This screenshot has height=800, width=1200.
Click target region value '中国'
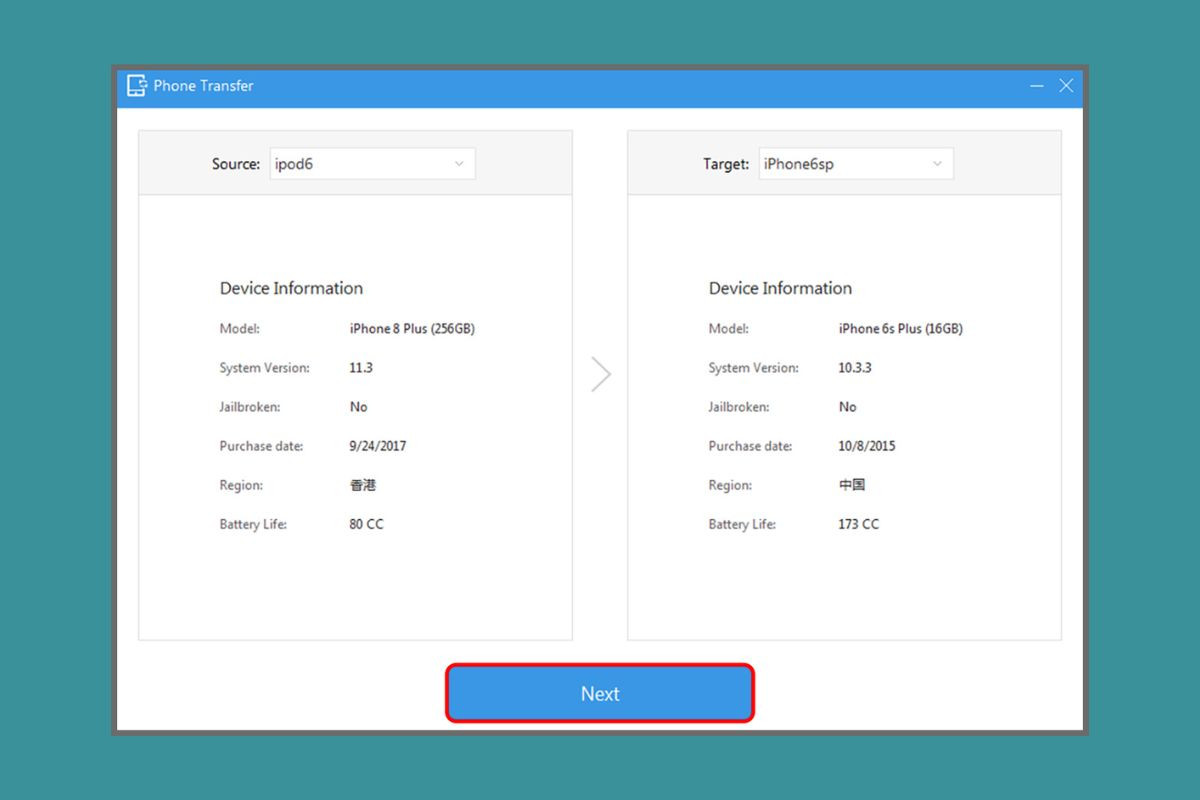point(852,485)
